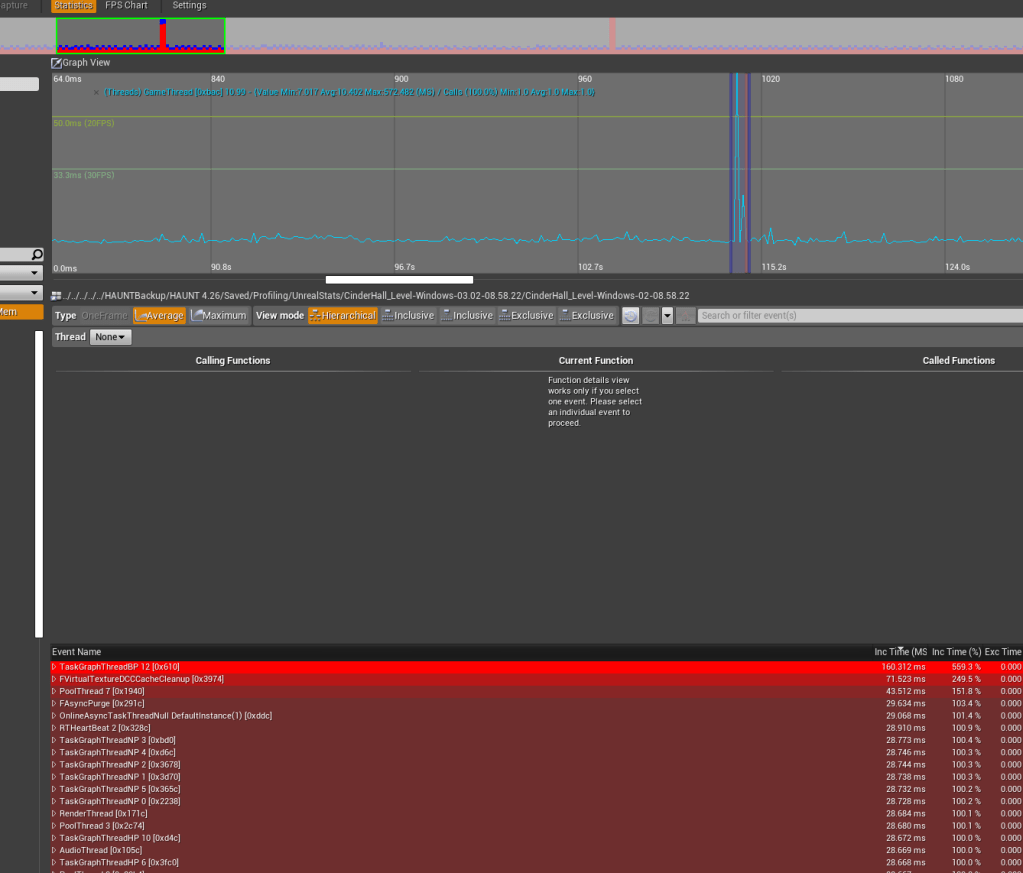Click the history back icon beside the filter box
1023x873 pixels.
(x=630, y=316)
